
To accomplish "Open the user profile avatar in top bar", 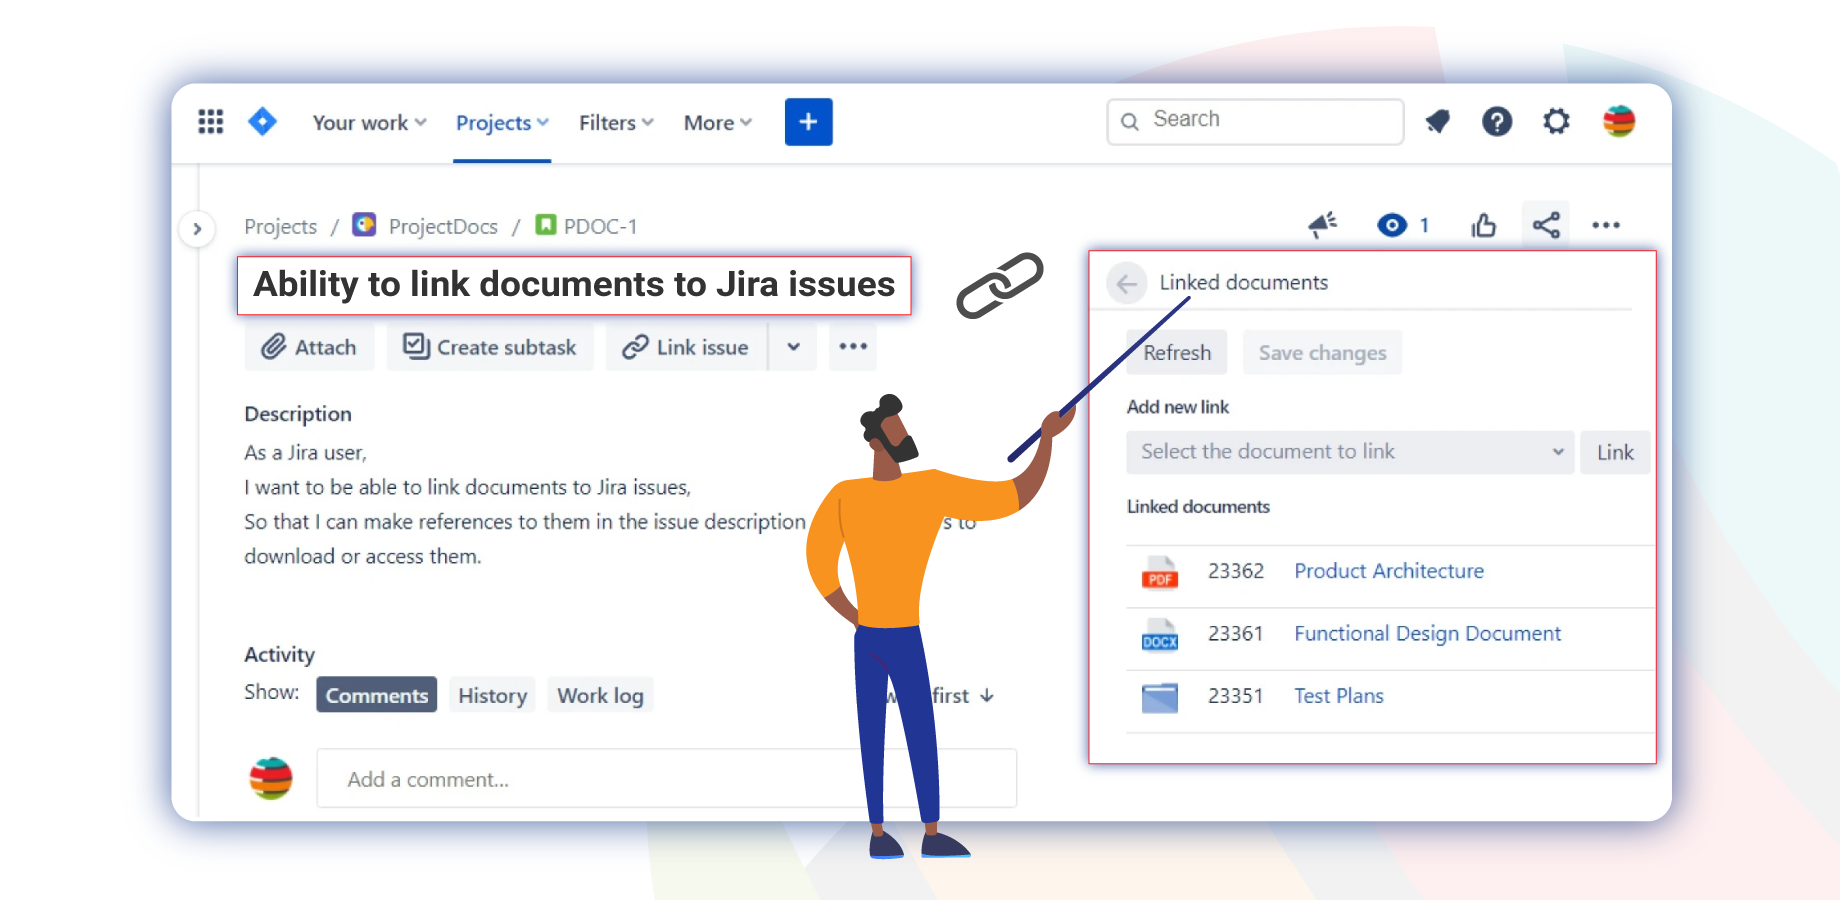I will tap(1619, 122).
